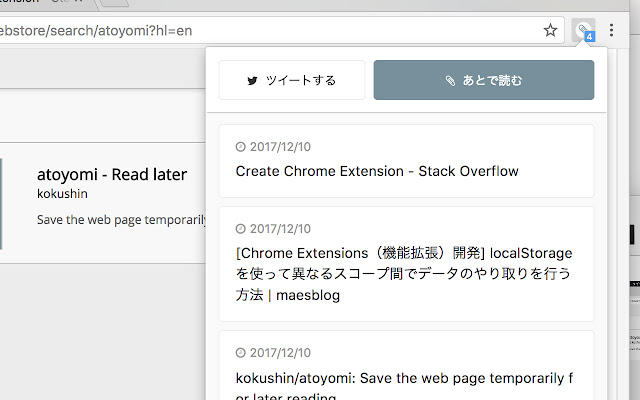This screenshot has height=400, width=640.
Task: Open the atoyomi paperclip extension icon
Action: point(583,30)
